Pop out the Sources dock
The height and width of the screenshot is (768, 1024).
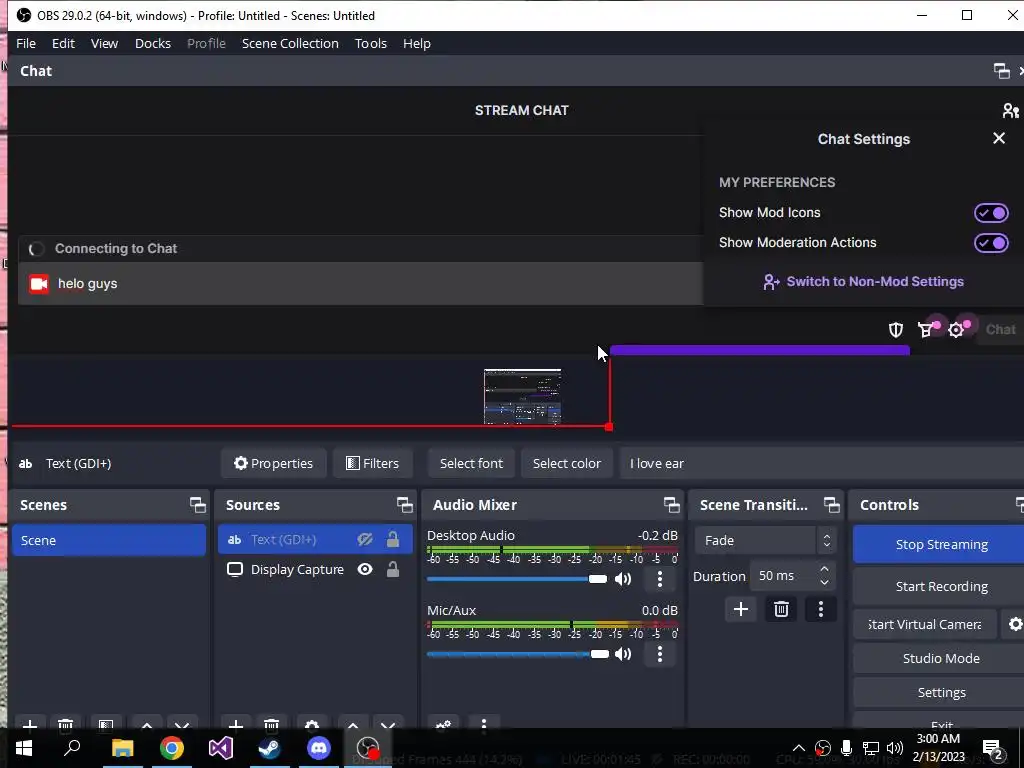pos(404,505)
